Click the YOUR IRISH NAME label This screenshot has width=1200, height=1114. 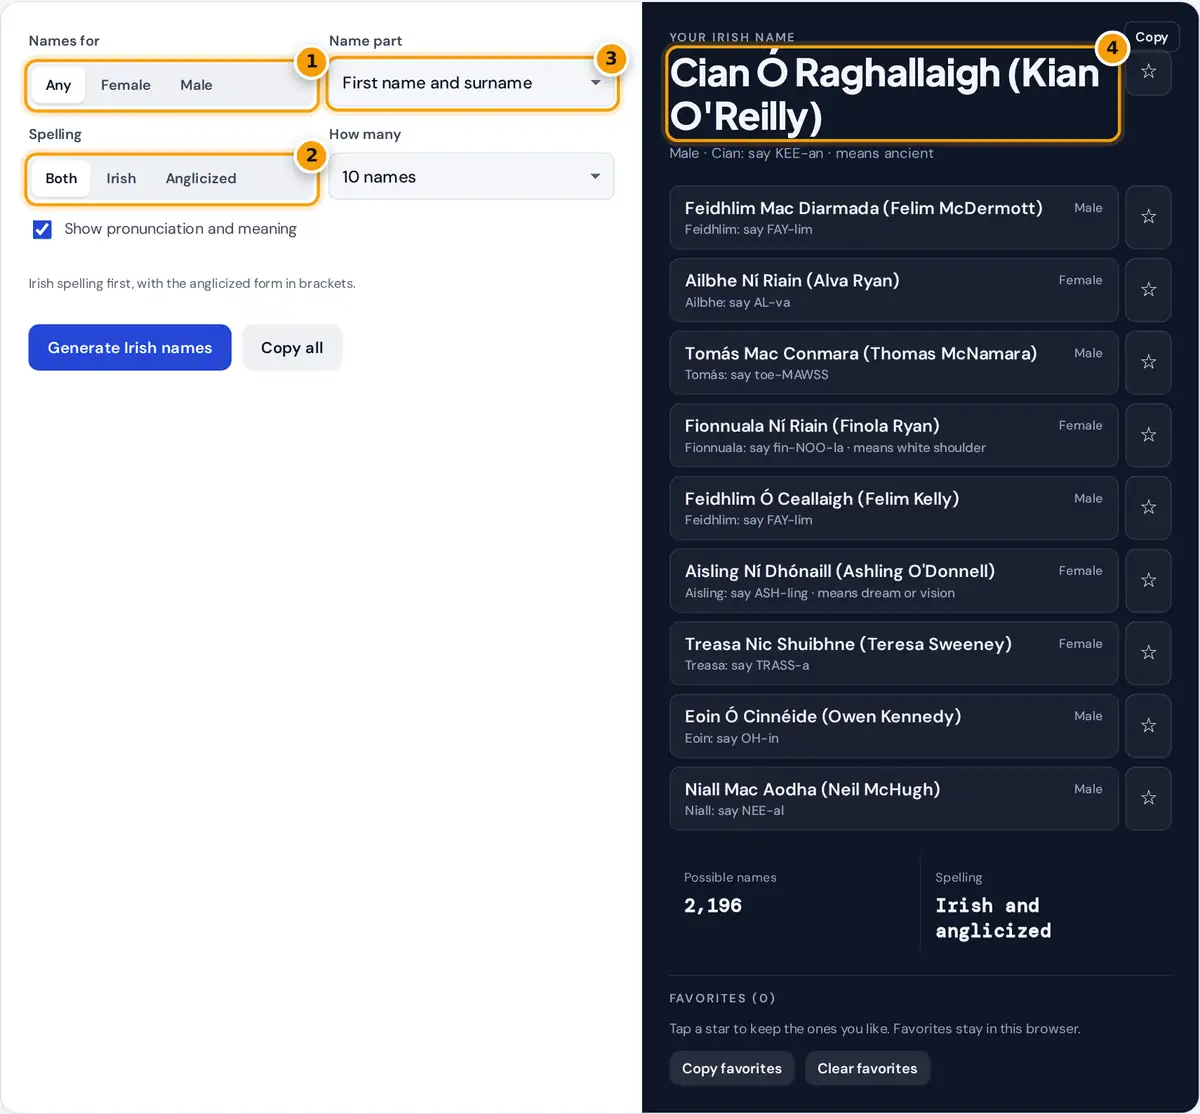pyautogui.click(x=732, y=37)
